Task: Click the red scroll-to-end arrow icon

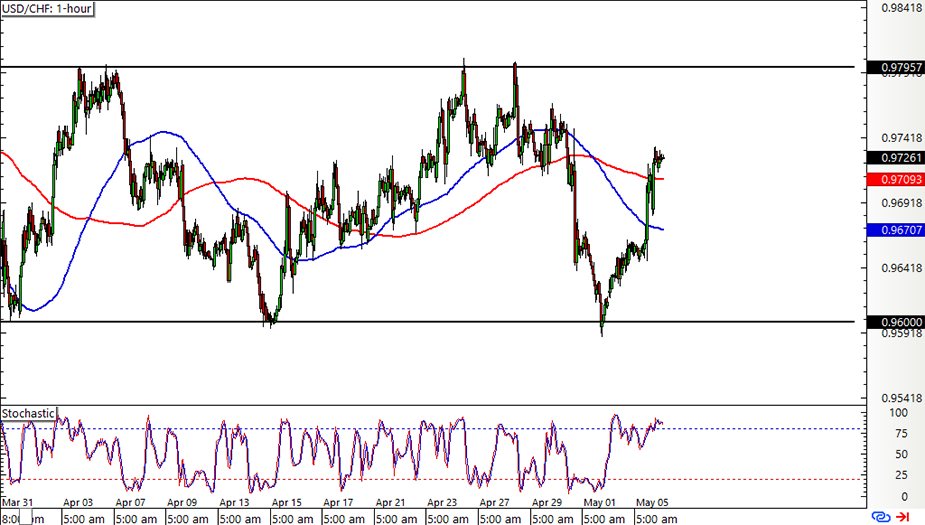Action: coord(902,517)
